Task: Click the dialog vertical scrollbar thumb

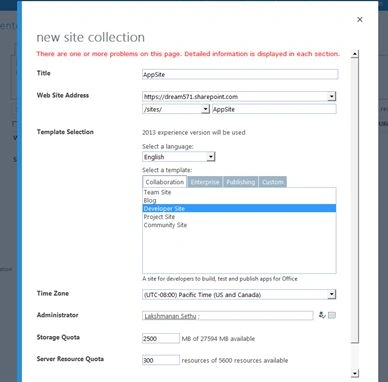Action: point(355,200)
